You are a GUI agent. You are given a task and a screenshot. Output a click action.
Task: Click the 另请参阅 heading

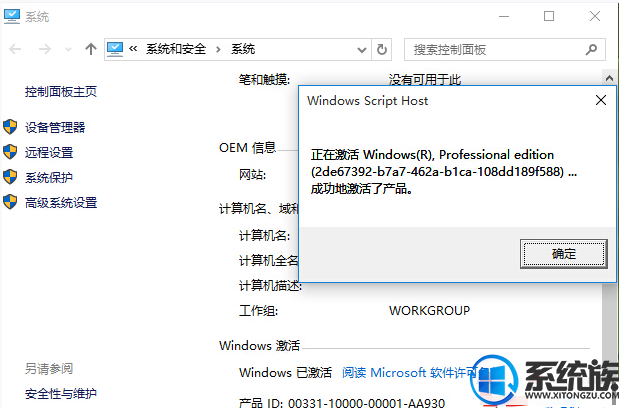49,369
